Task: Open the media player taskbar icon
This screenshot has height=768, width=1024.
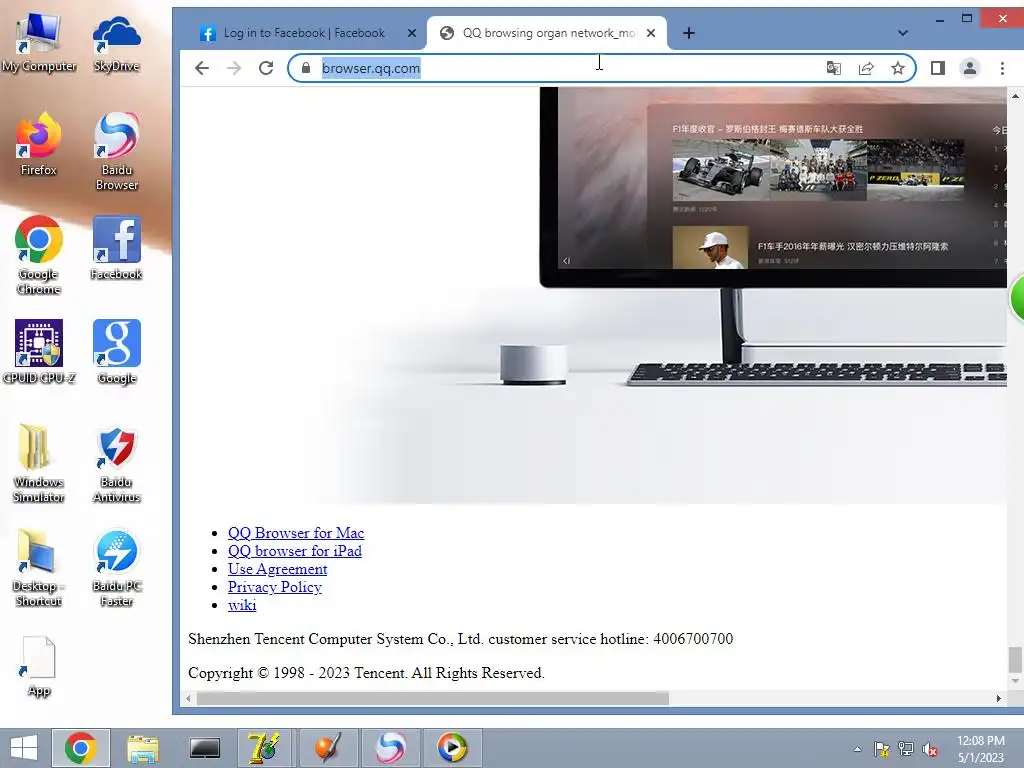Action: pyautogui.click(x=452, y=748)
